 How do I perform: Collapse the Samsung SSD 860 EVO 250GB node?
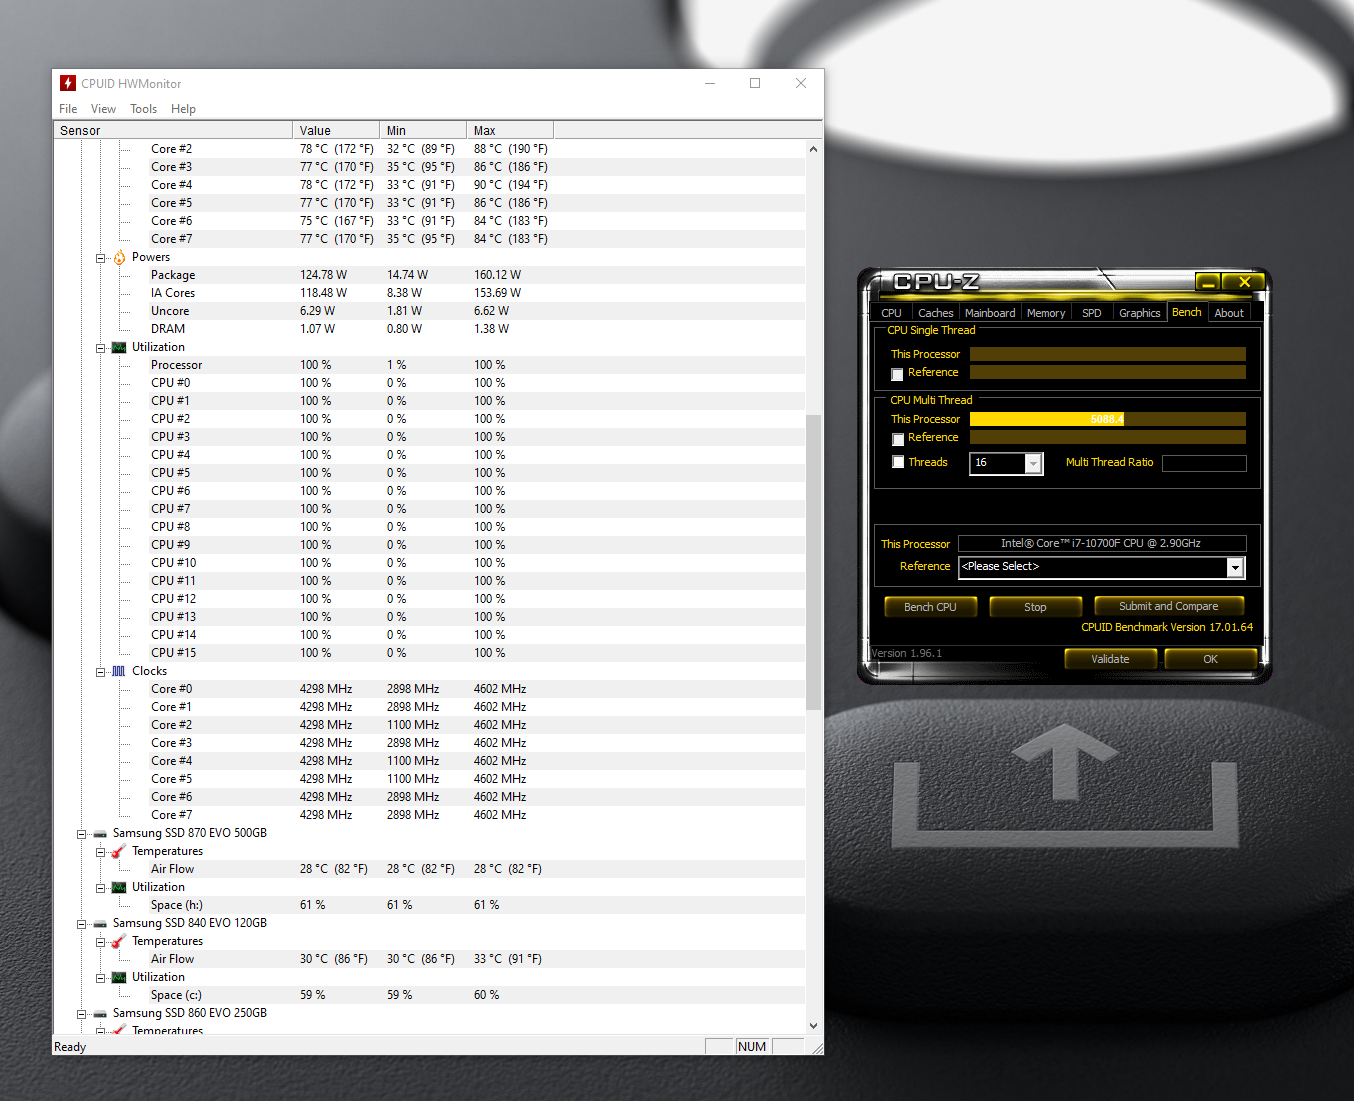(81, 1014)
